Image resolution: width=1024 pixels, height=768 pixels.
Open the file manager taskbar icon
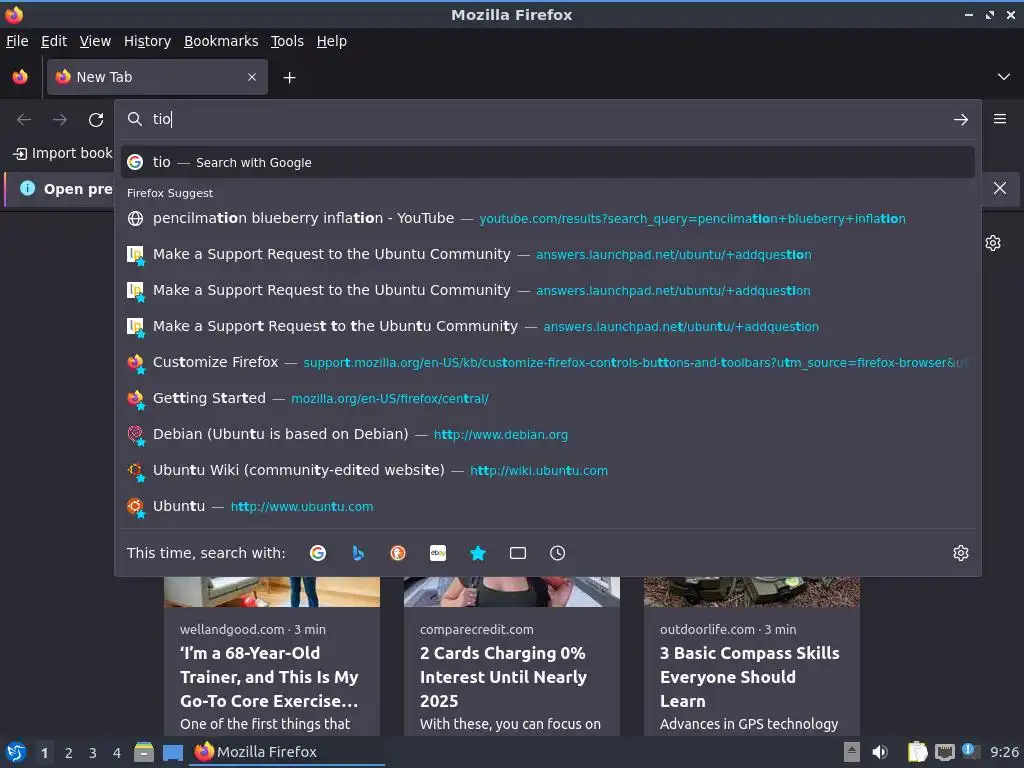[x=144, y=752]
